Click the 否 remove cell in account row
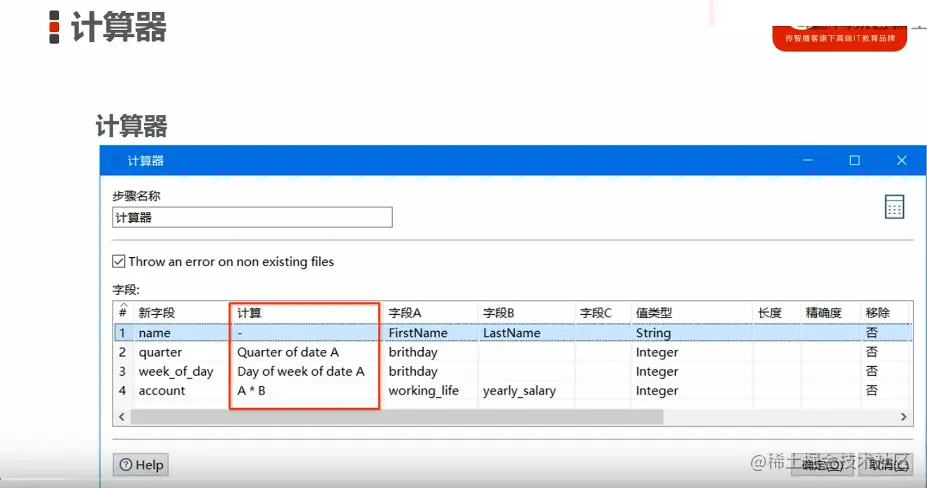 pyautogui.click(x=871, y=390)
